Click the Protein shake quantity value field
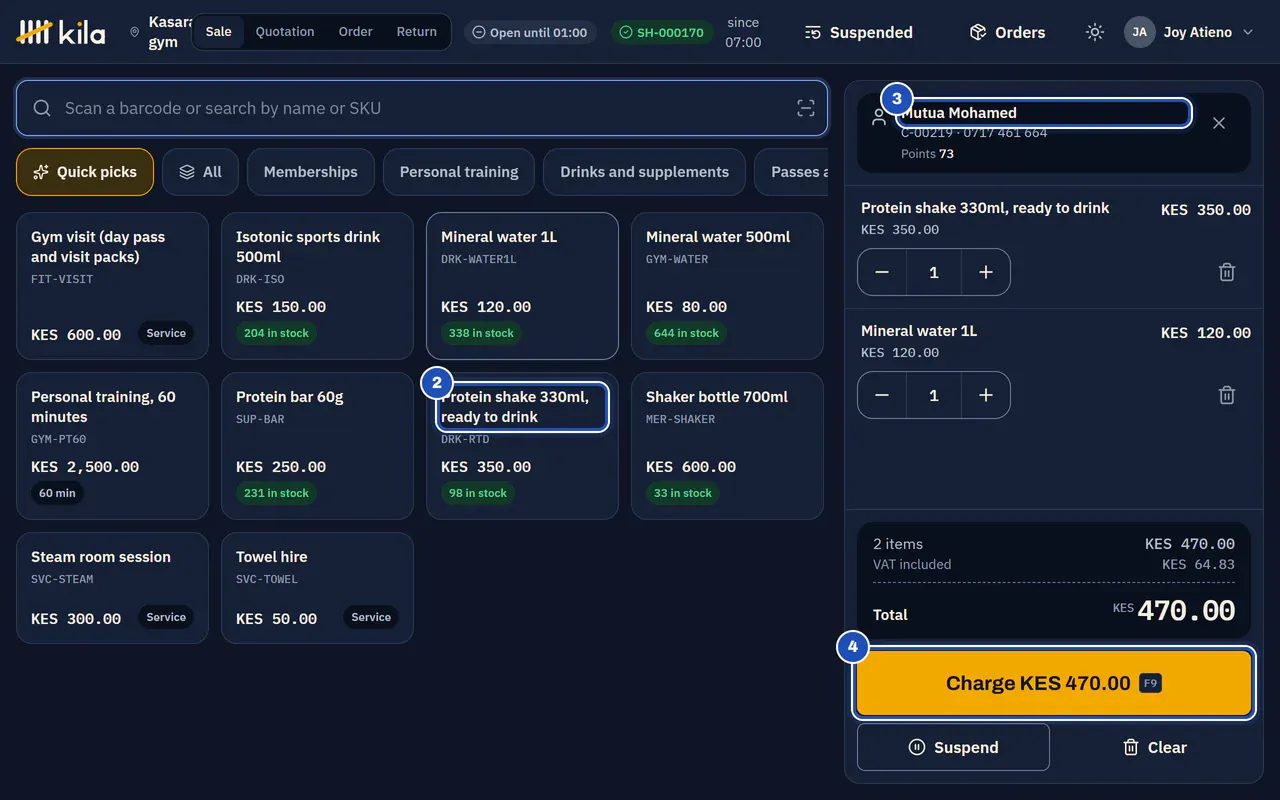1280x800 pixels. (934, 272)
